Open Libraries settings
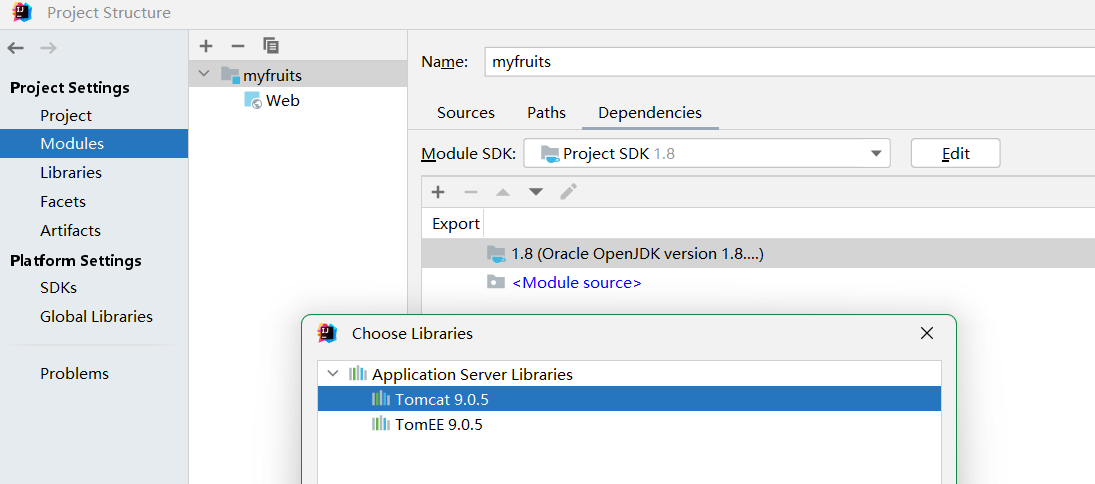This screenshot has width=1095, height=484. tap(71, 172)
